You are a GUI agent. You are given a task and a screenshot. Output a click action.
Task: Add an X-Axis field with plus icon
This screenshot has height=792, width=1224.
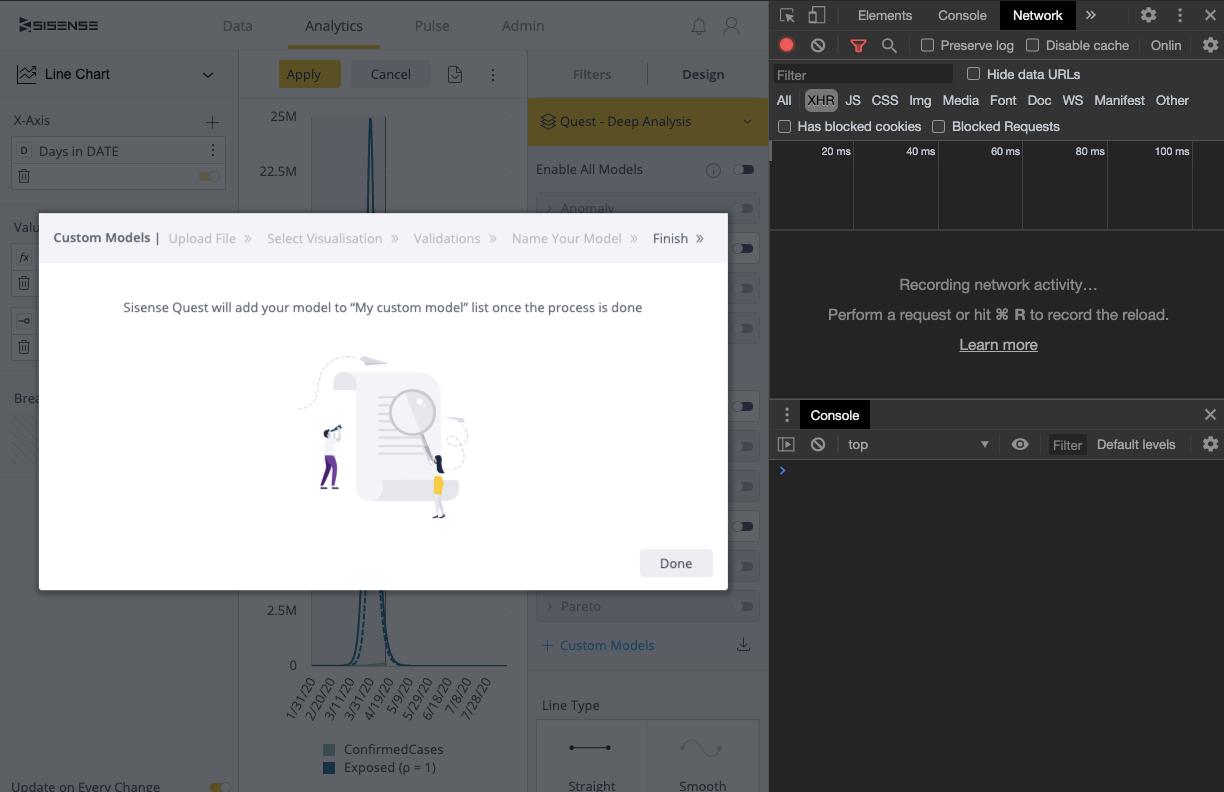[212, 122]
